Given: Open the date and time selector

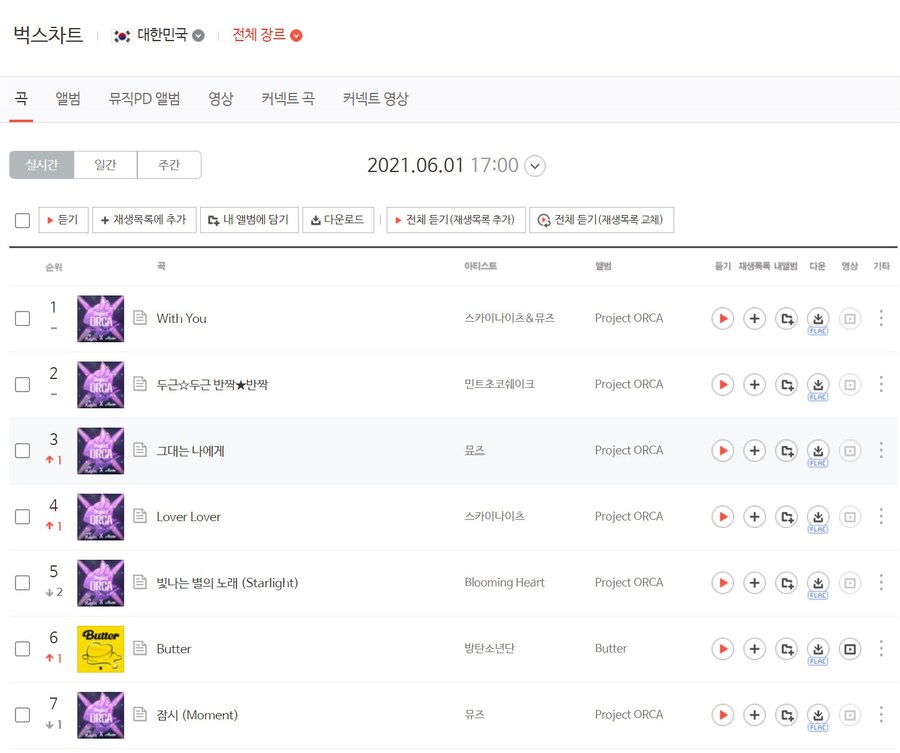Looking at the screenshot, I should [x=534, y=167].
